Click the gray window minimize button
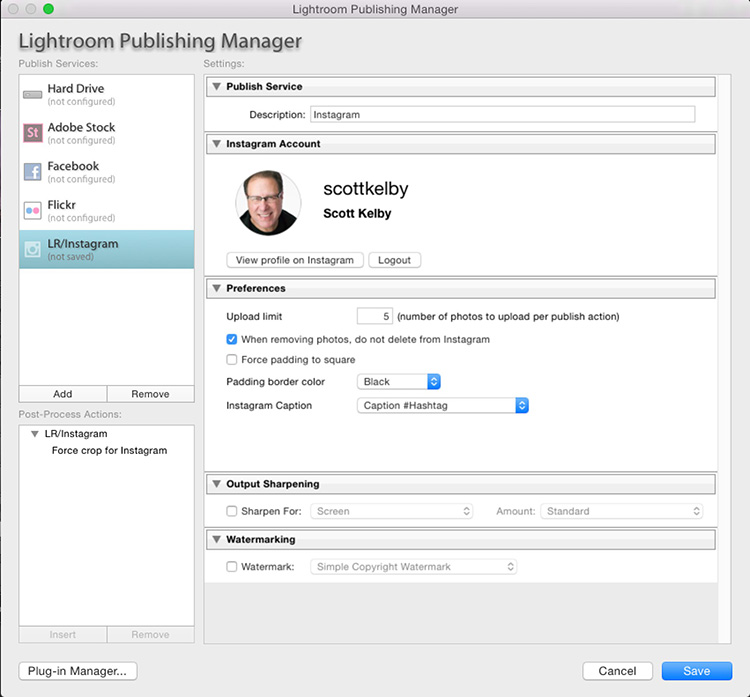750x697 pixels. click(x=31, y=9)
